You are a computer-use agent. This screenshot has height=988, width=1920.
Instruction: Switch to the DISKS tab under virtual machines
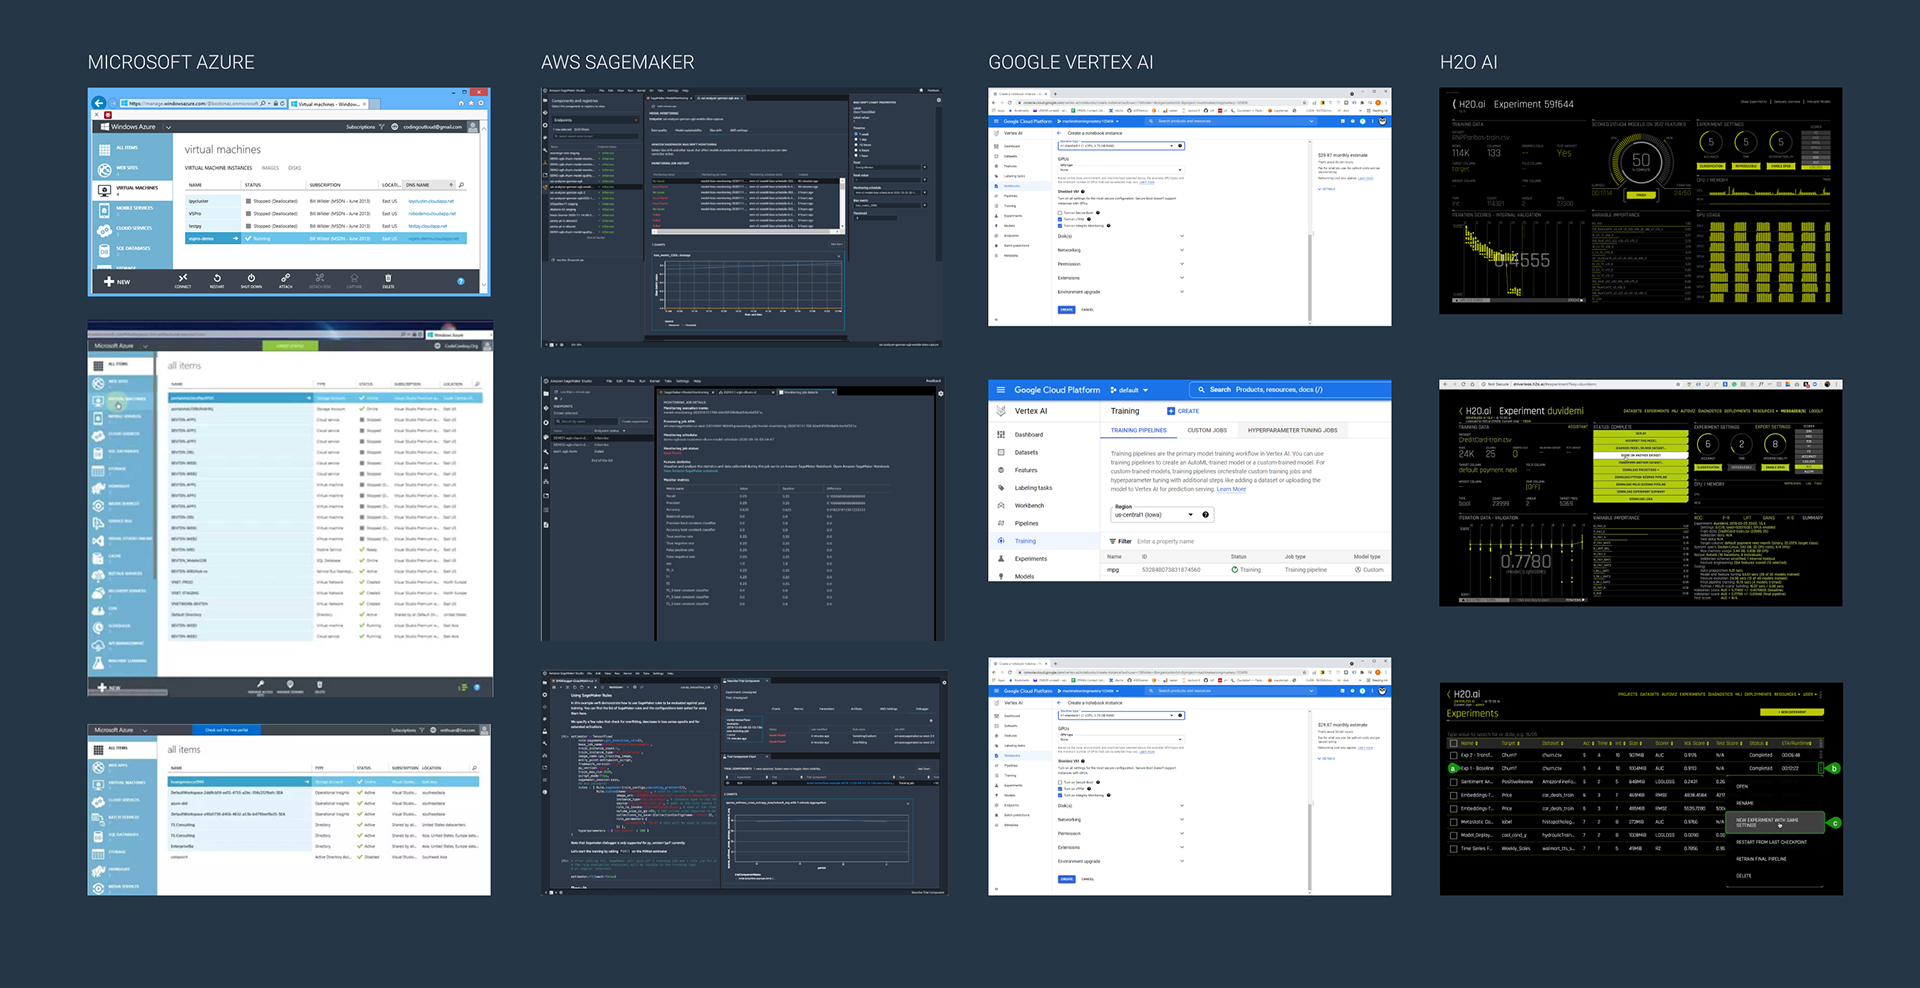tap(294, 168)
